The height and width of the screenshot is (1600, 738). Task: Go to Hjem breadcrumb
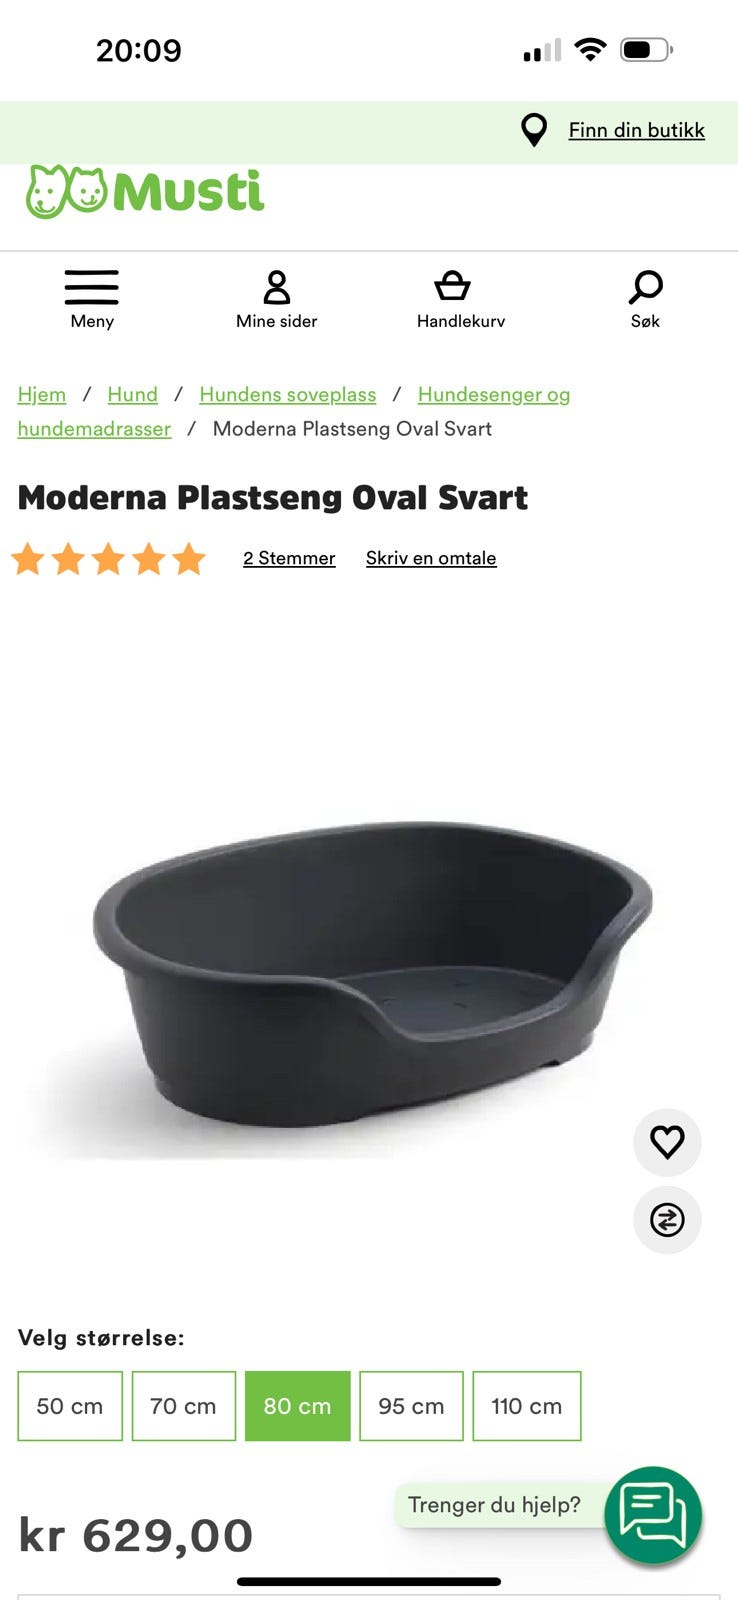tap(42, 394)
